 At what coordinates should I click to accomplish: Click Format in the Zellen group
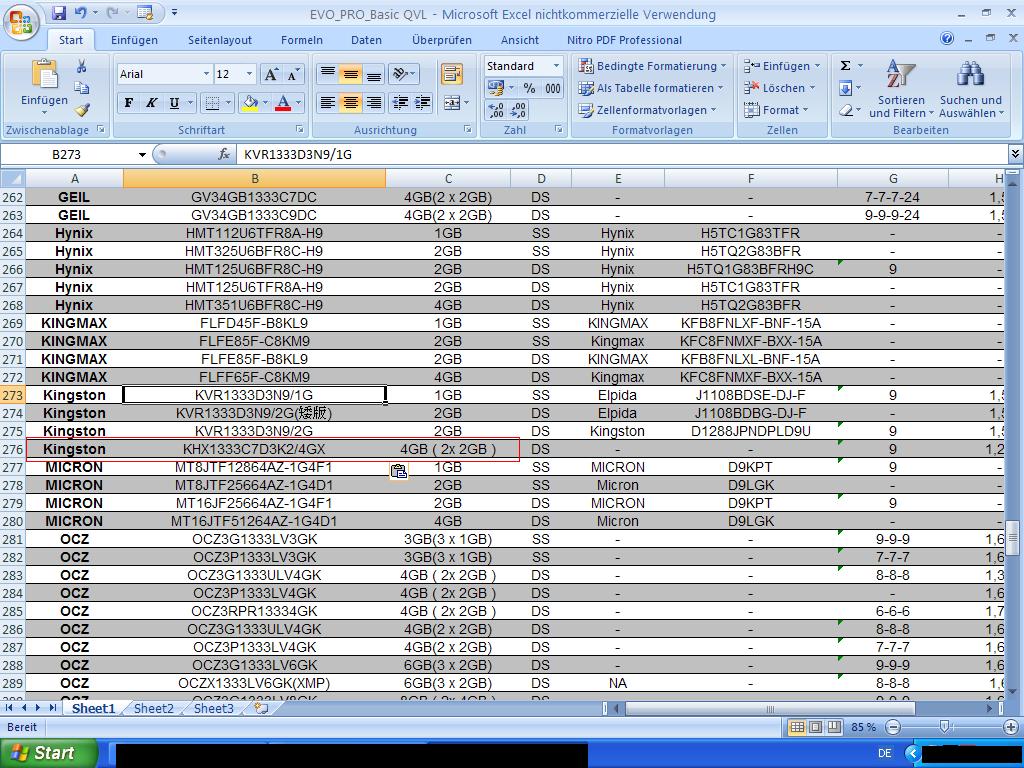click(x=776, y=110)
